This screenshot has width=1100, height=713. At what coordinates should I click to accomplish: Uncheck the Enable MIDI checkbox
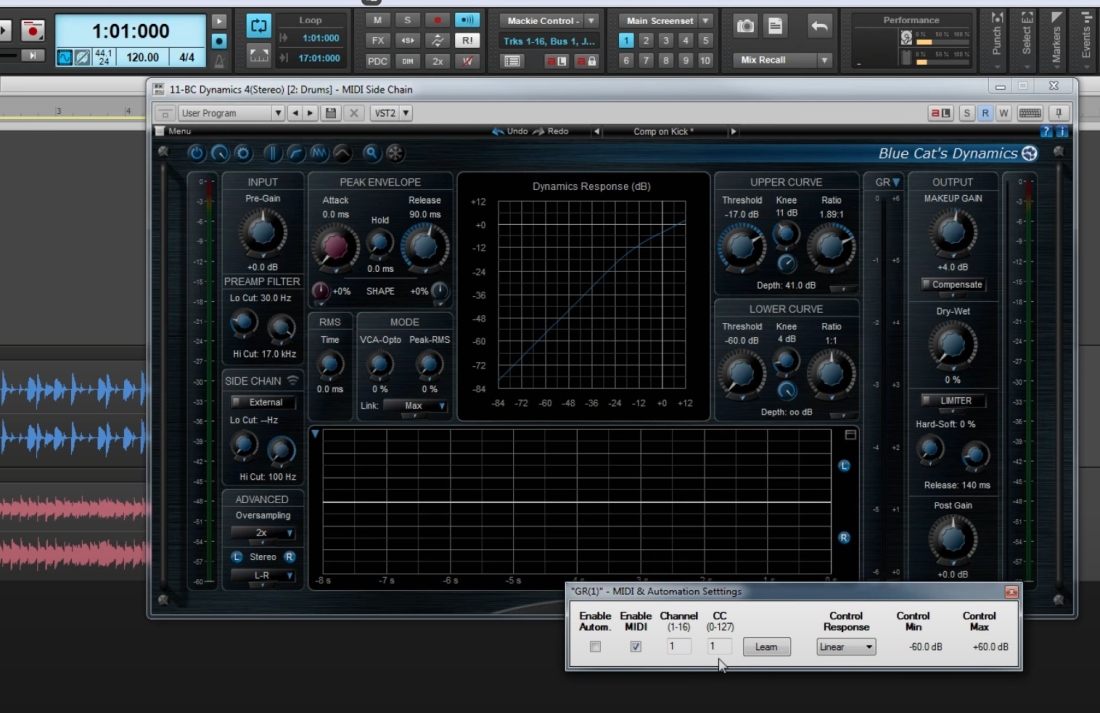(636, 646)
